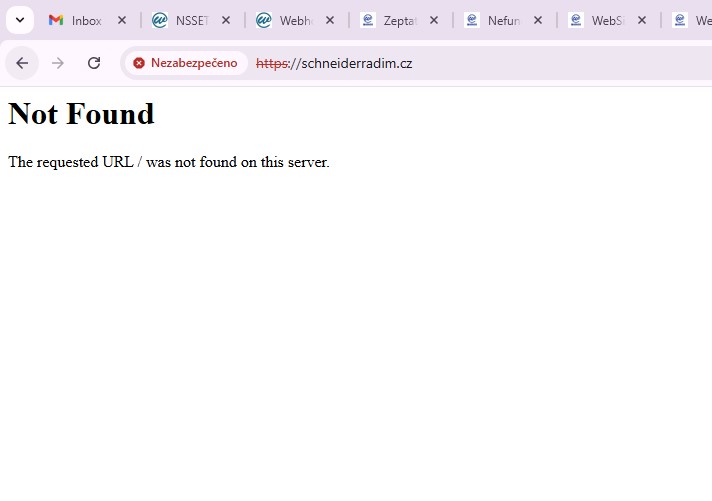
Task: Click the browser forward arrow
Action: 58,63
